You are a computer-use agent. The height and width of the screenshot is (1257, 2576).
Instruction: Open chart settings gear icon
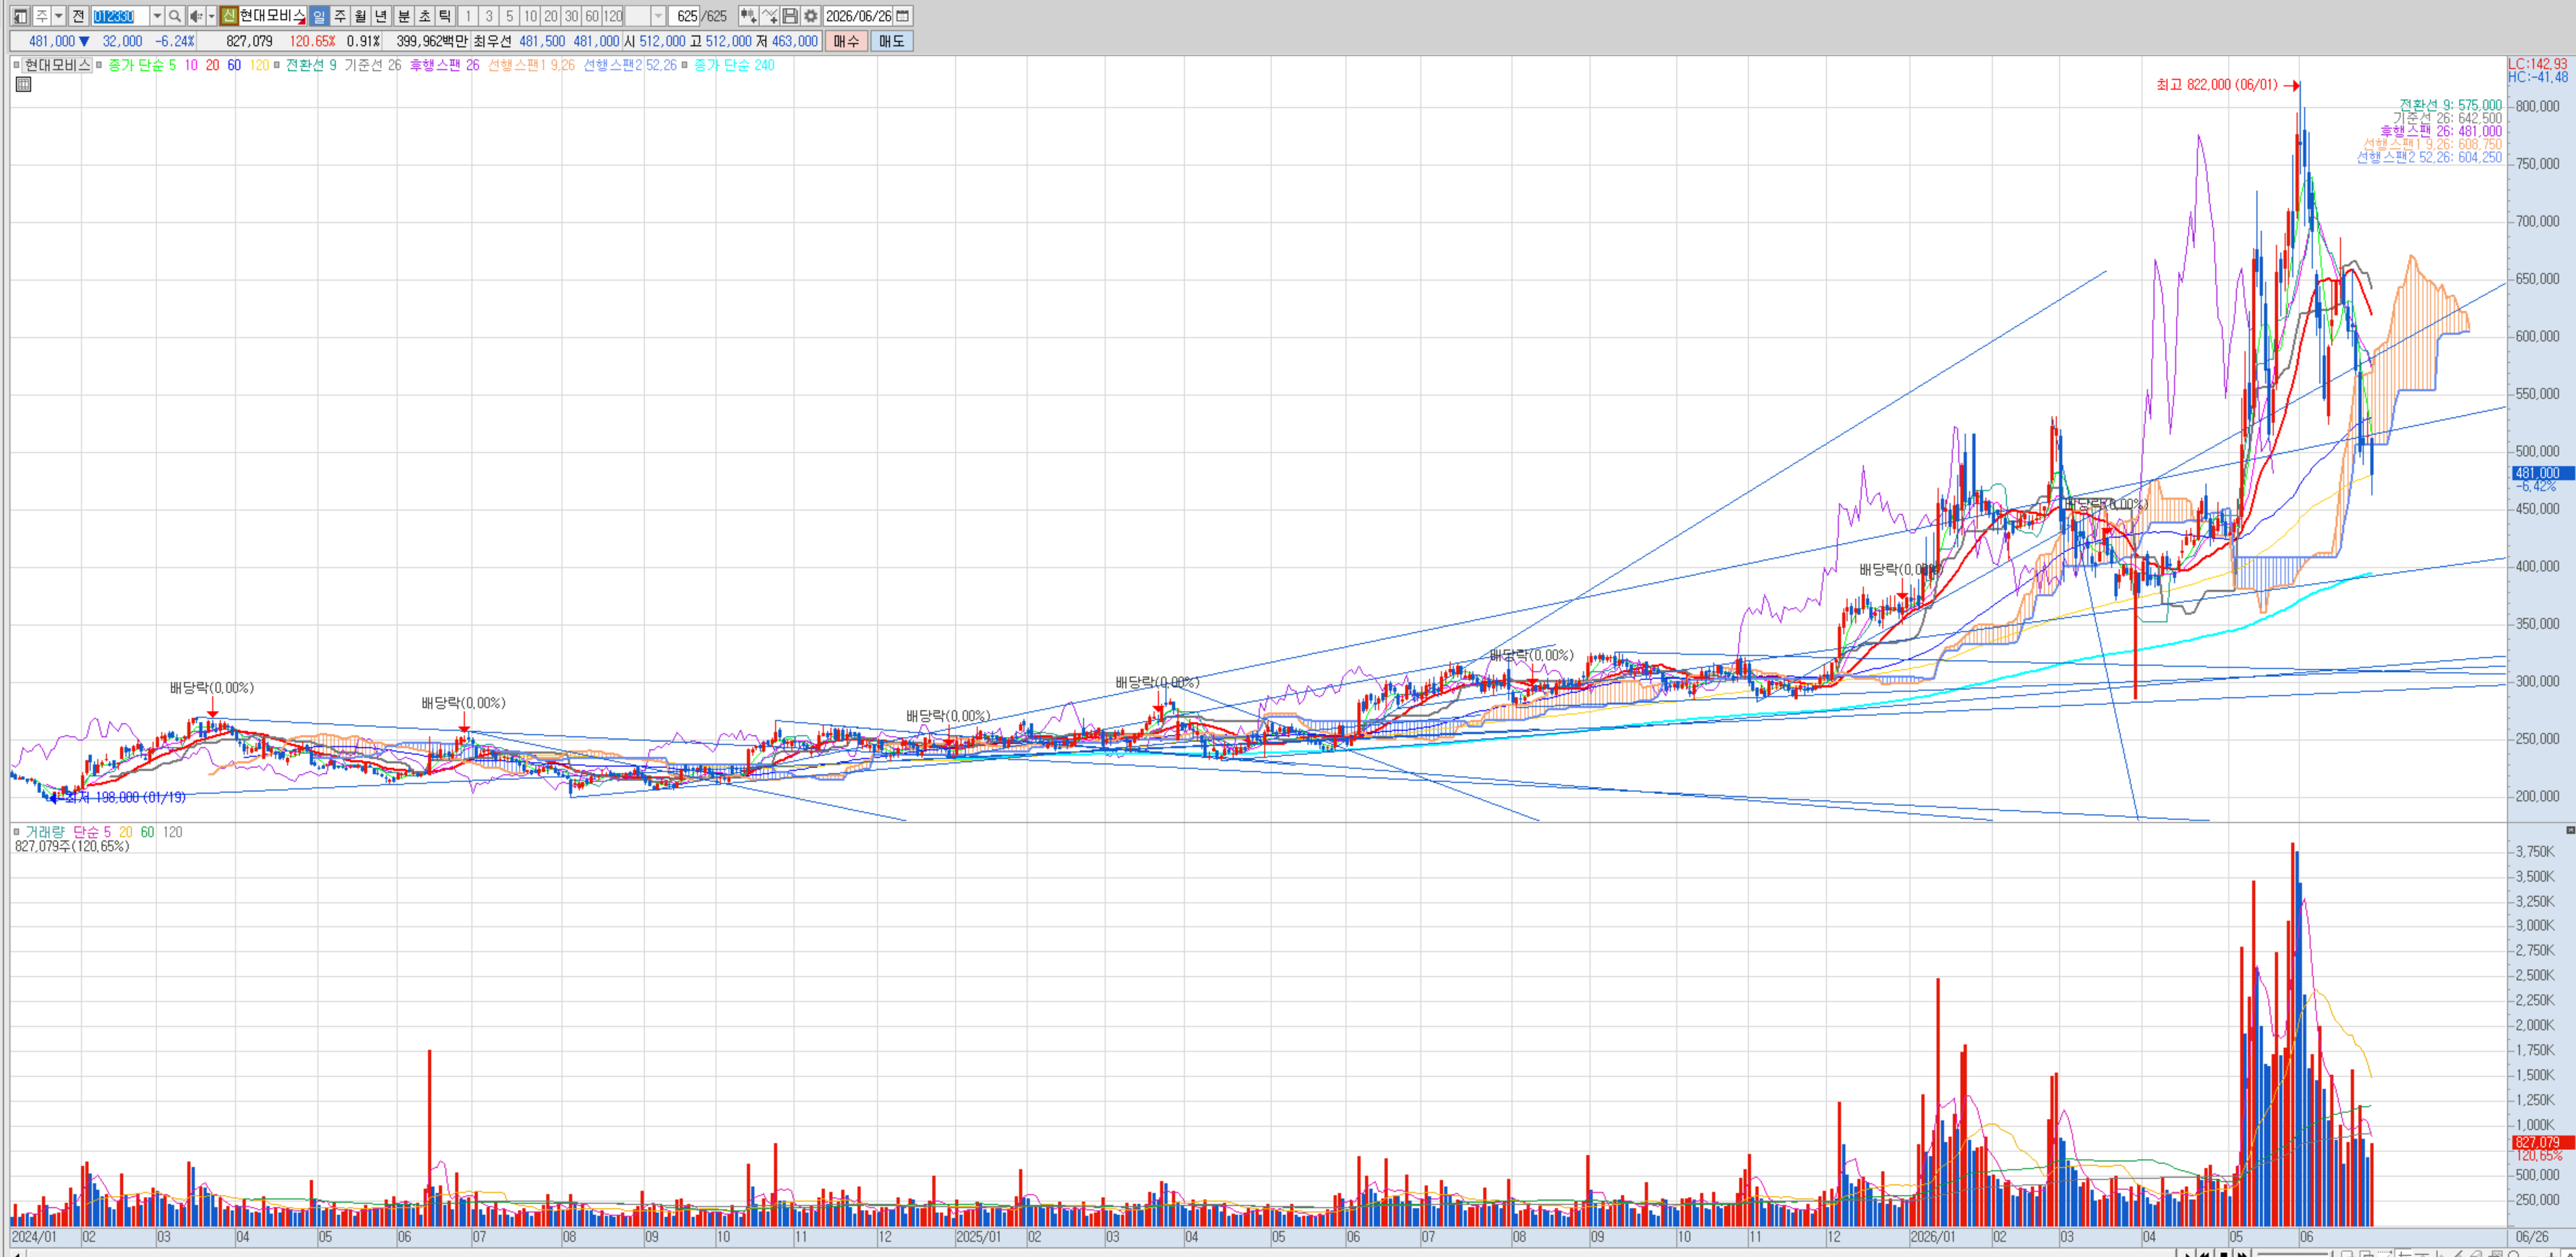tap(811, 16)
